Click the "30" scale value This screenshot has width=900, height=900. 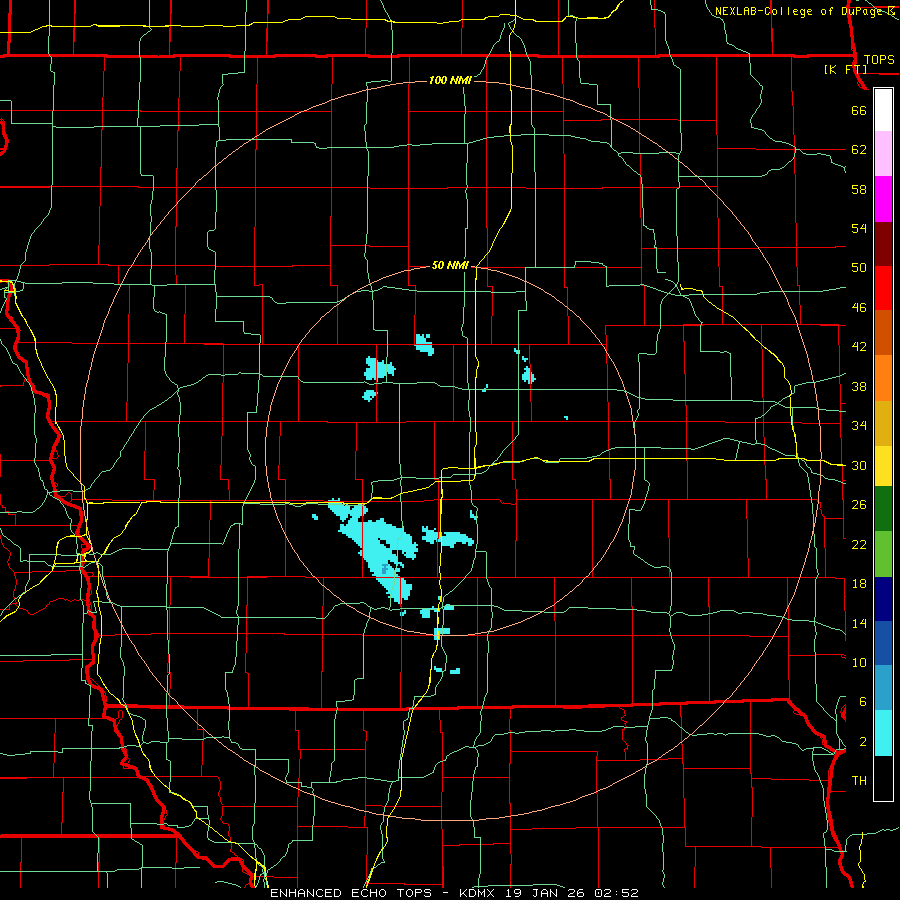click(x=859, y=465)
